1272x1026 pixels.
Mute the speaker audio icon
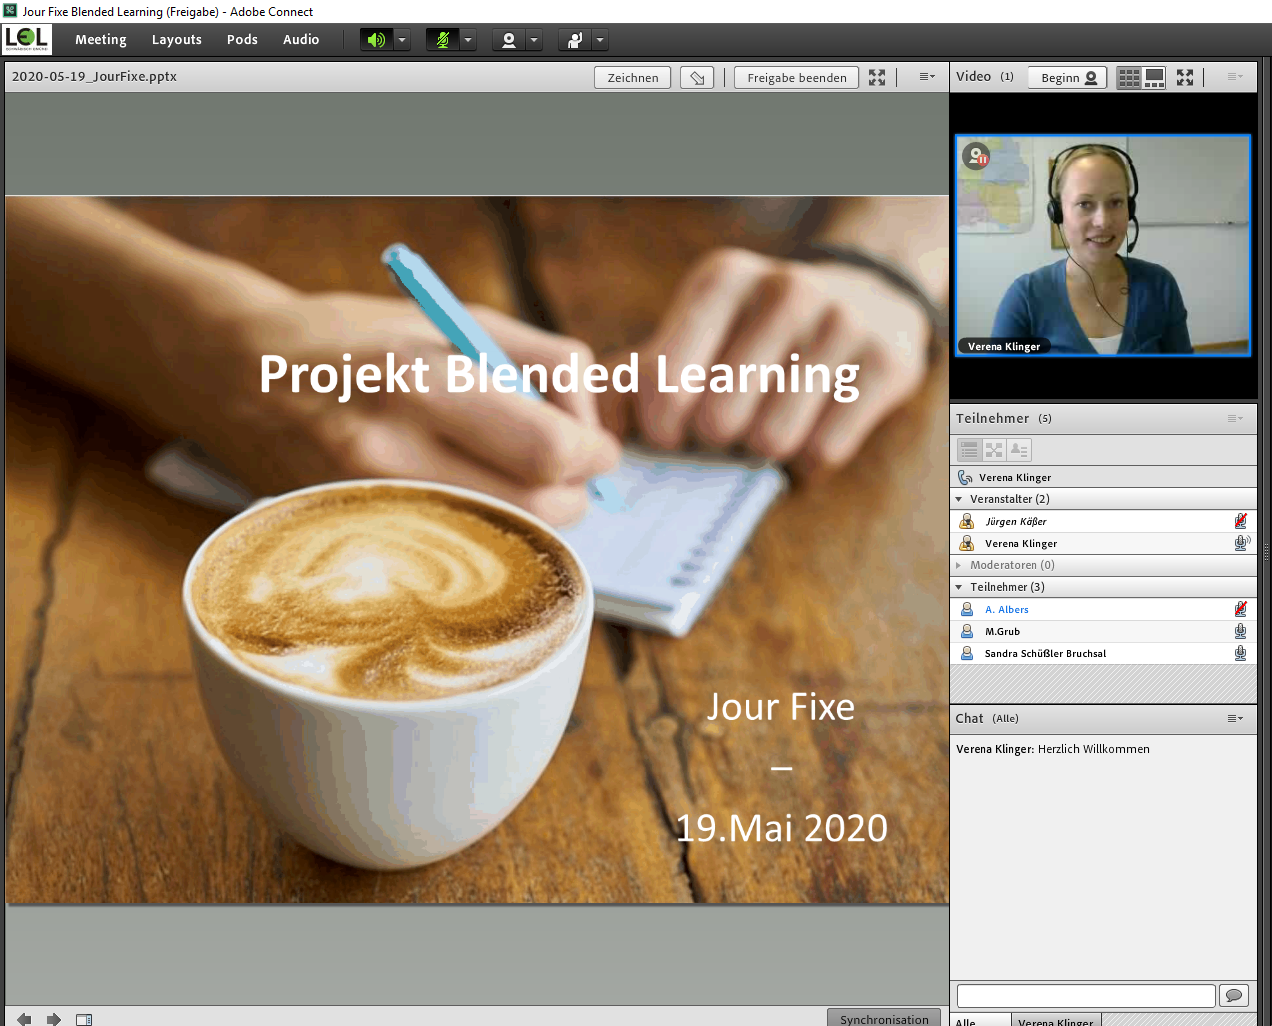click(378, 40)
